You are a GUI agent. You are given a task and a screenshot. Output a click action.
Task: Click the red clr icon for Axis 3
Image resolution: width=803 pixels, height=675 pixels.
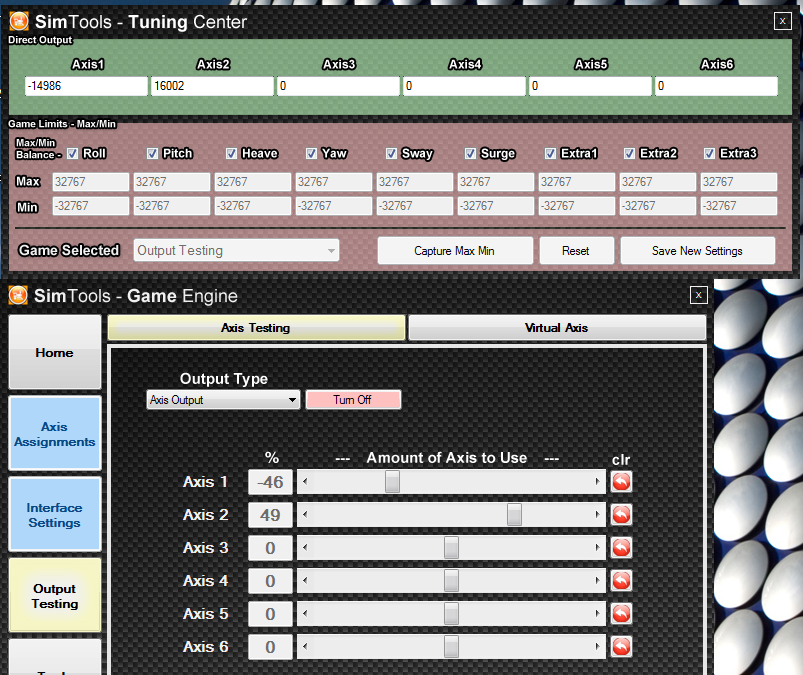pyautogui.click(x=621, y=548)
